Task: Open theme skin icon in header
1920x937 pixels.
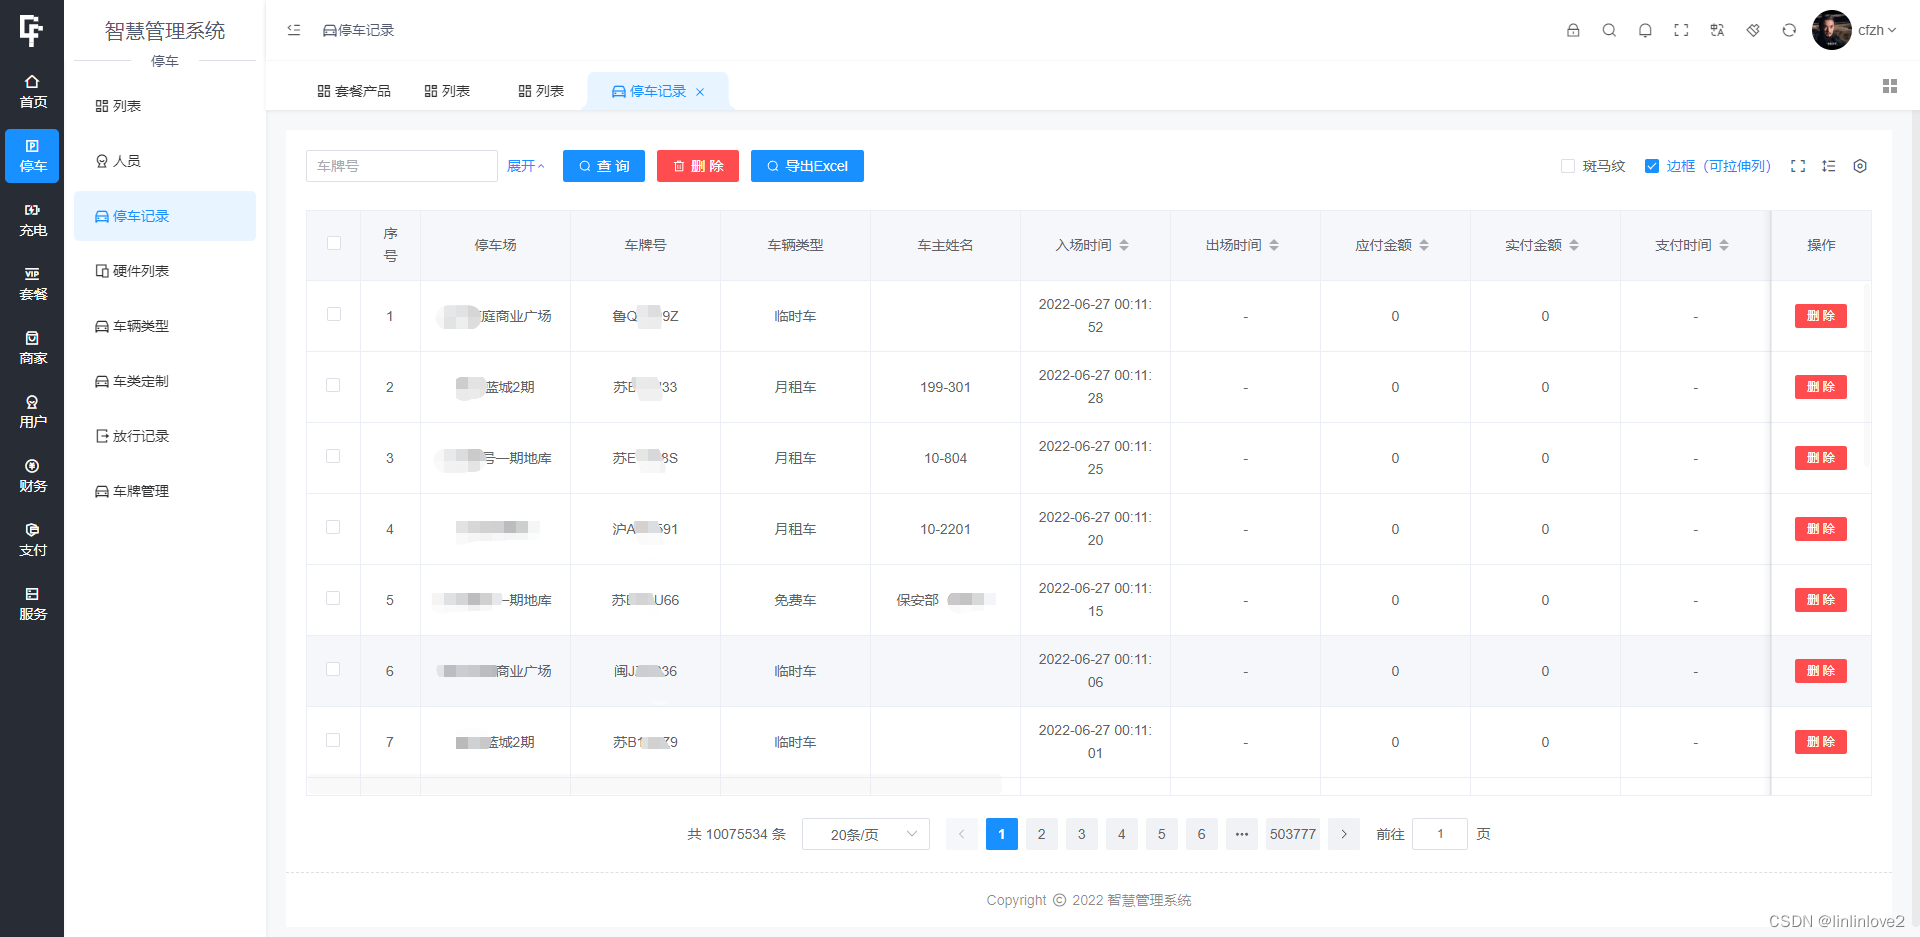Action: click(x=1753, y=30)
